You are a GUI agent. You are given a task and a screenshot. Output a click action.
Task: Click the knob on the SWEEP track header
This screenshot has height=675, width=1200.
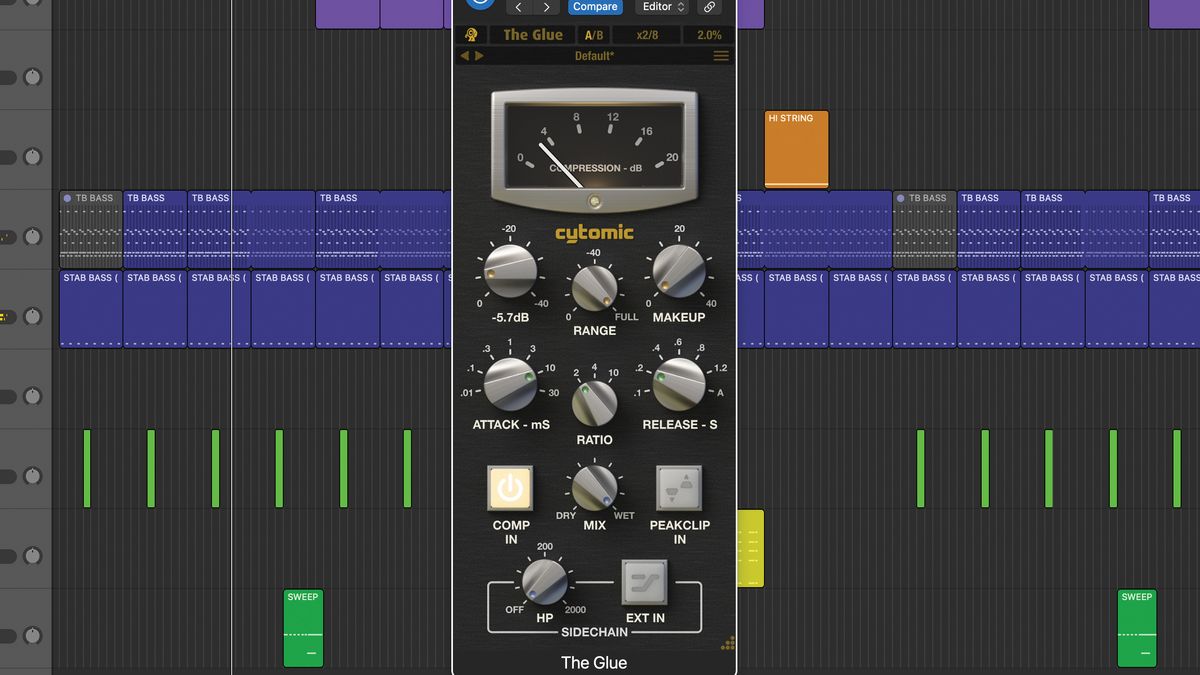pos(33,636)
